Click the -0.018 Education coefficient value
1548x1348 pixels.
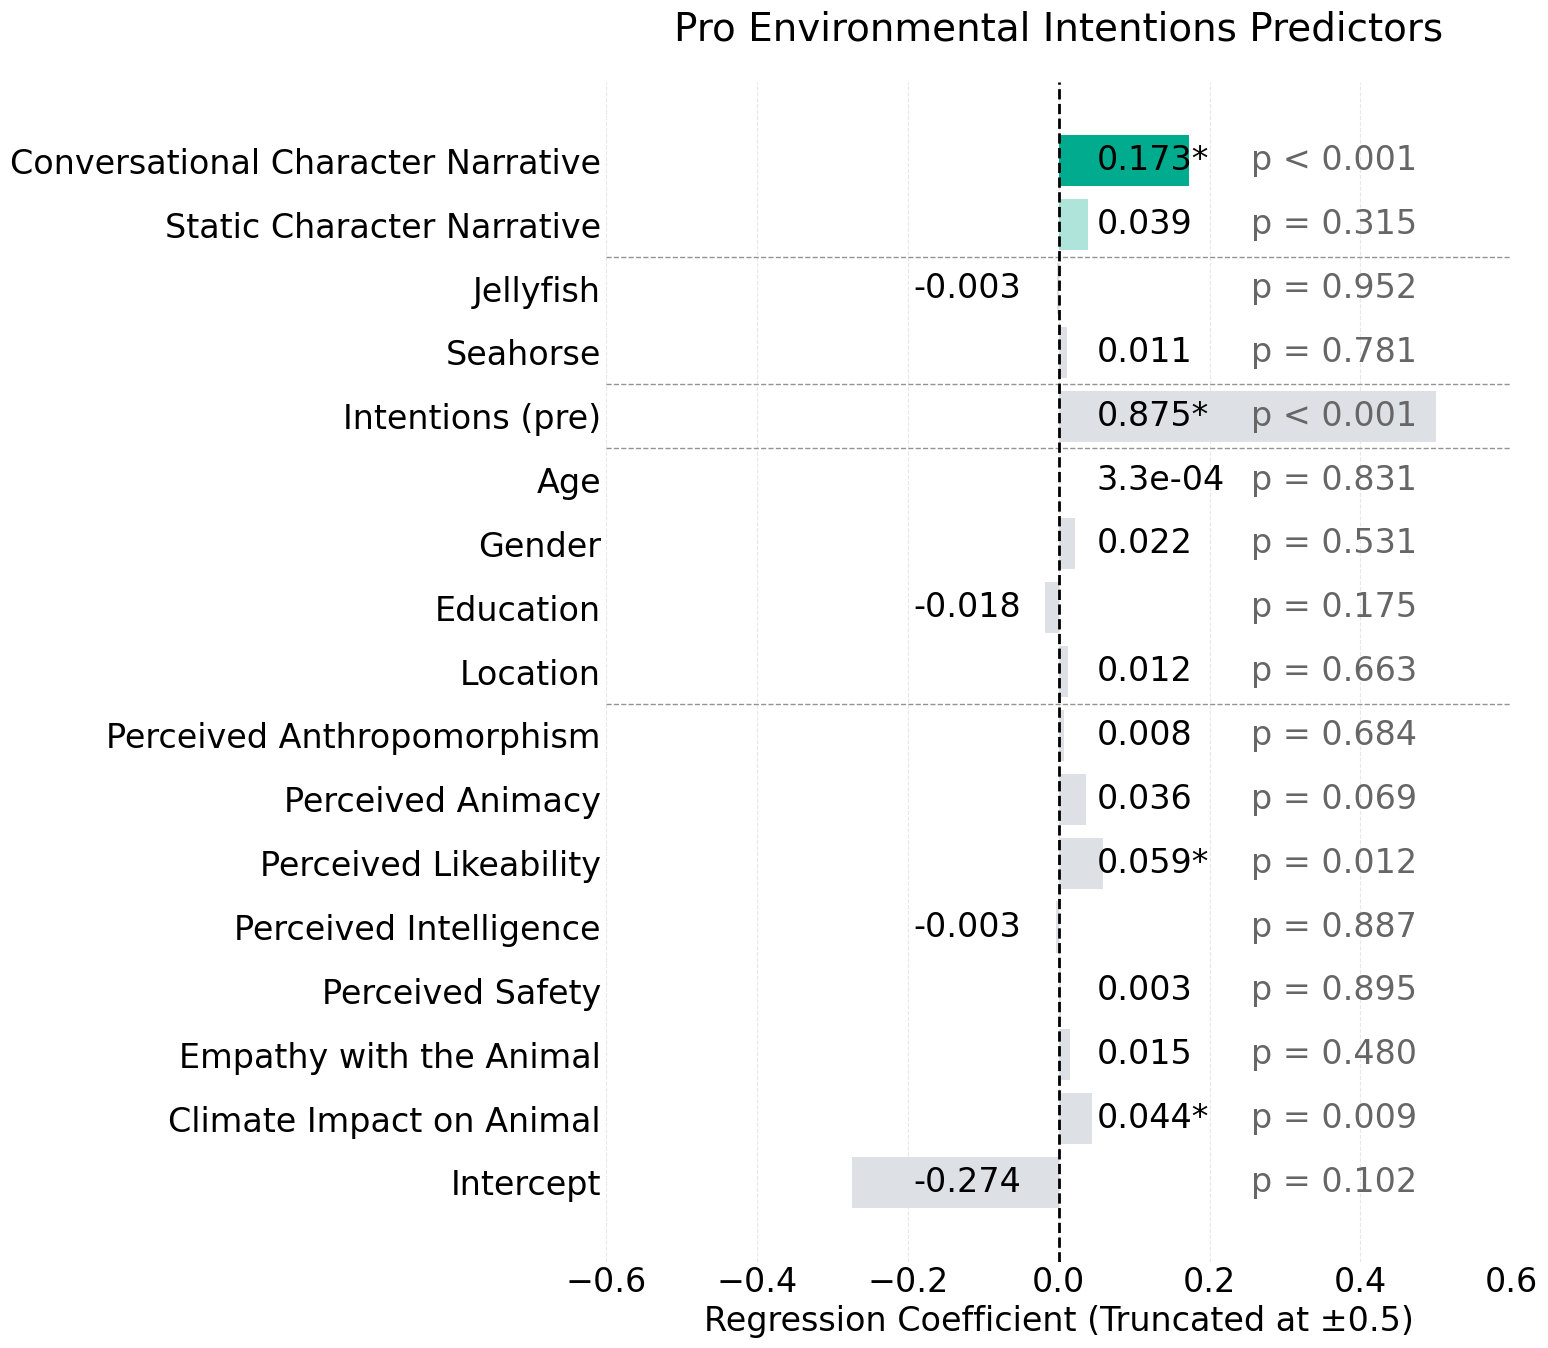966,606
